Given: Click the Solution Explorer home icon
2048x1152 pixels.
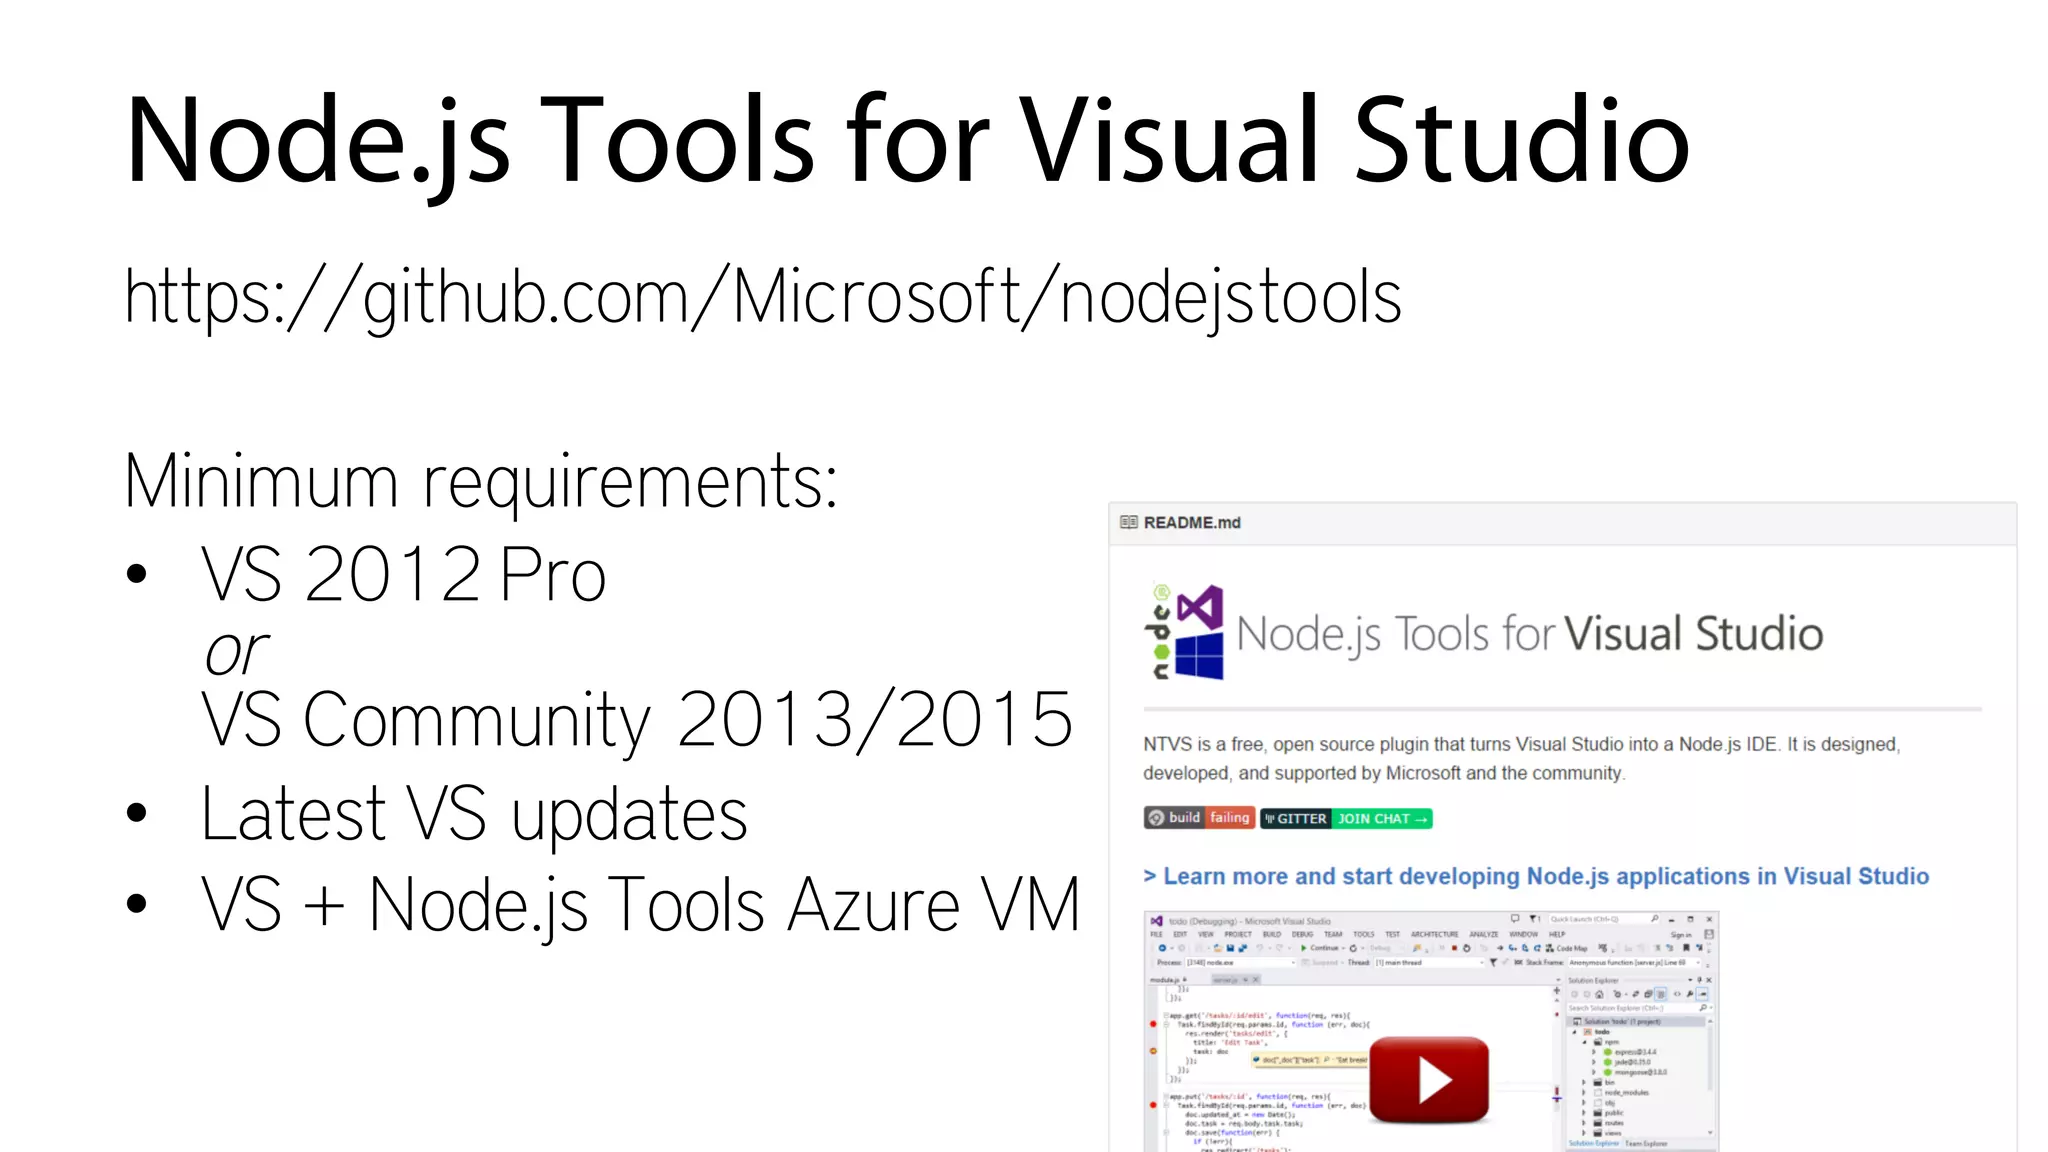Looking at the screenshot, I should pos(1599,994).
